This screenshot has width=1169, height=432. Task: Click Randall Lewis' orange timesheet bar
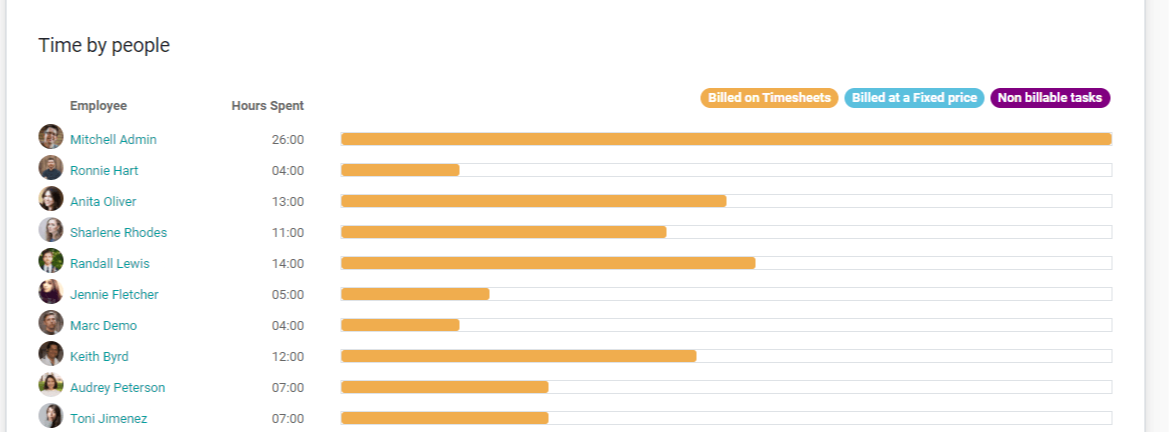pos(548,263)
